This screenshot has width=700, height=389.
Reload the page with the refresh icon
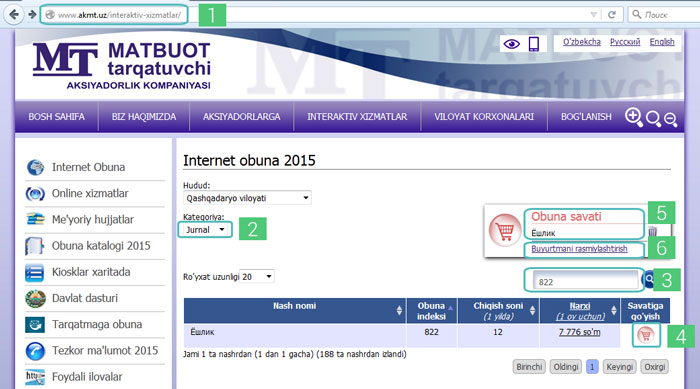point(612,15)
